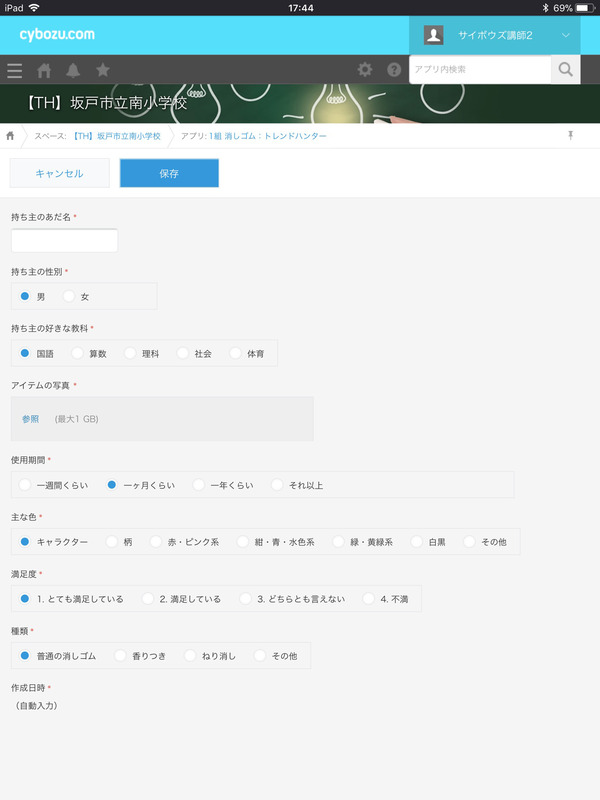This screenshot has height=800, width=600.
Task: Open bookmarks star icon
Action: click(x=102, y=70)
